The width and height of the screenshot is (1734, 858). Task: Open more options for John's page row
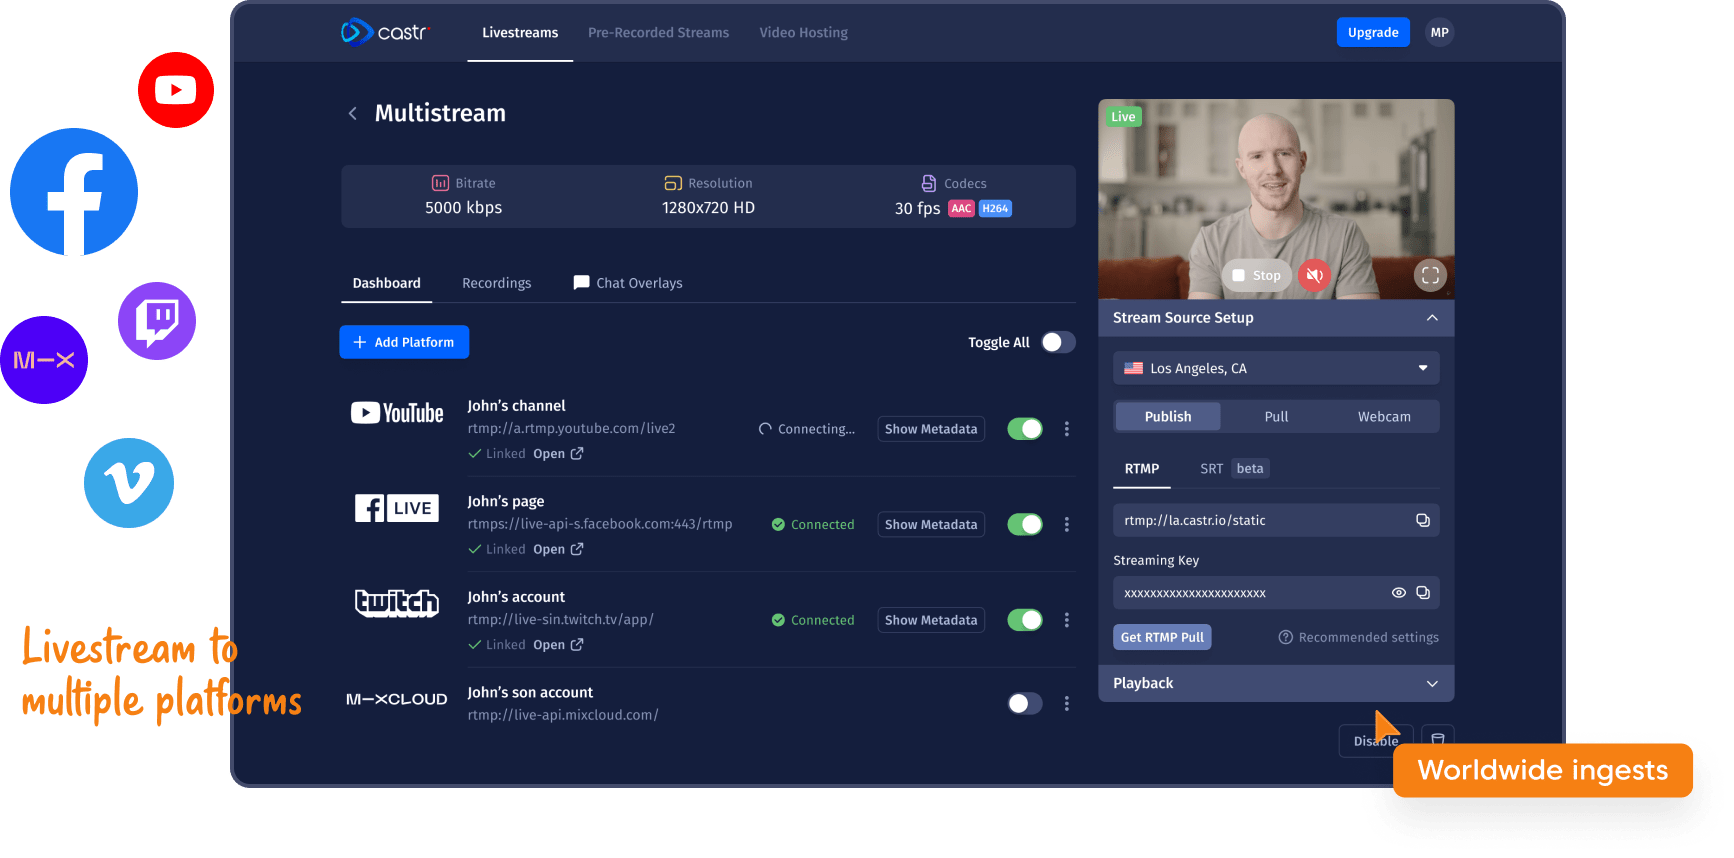coord(1067,525)
